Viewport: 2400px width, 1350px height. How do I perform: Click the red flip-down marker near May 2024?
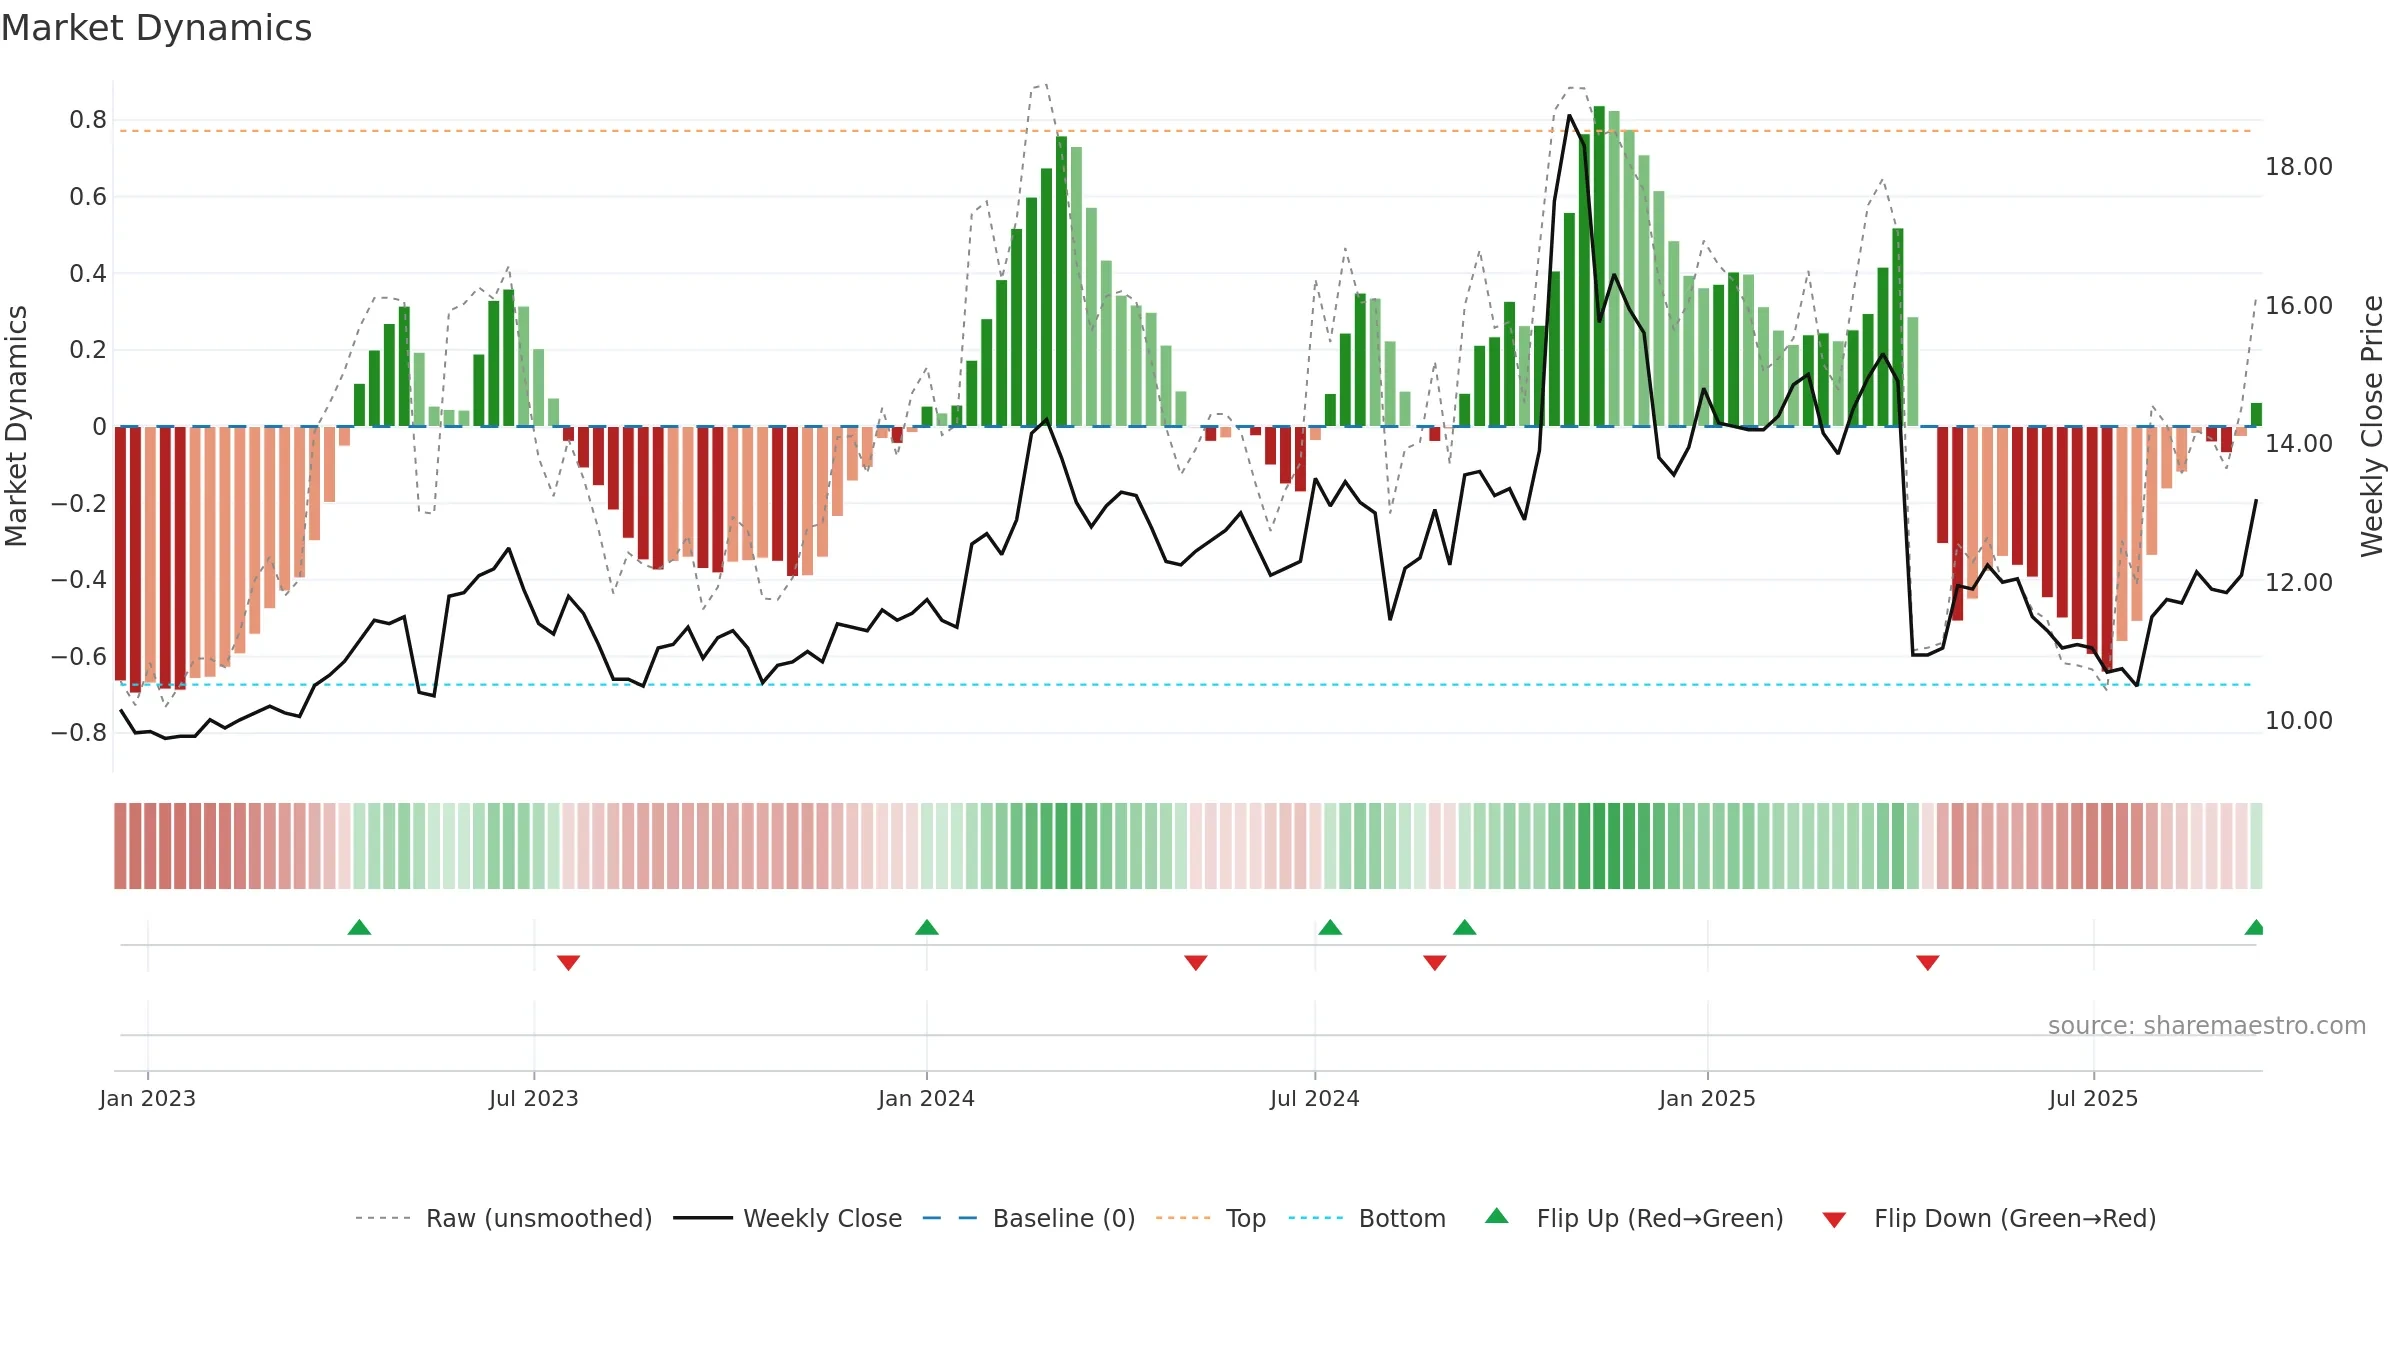click(x=1196, y=963)
